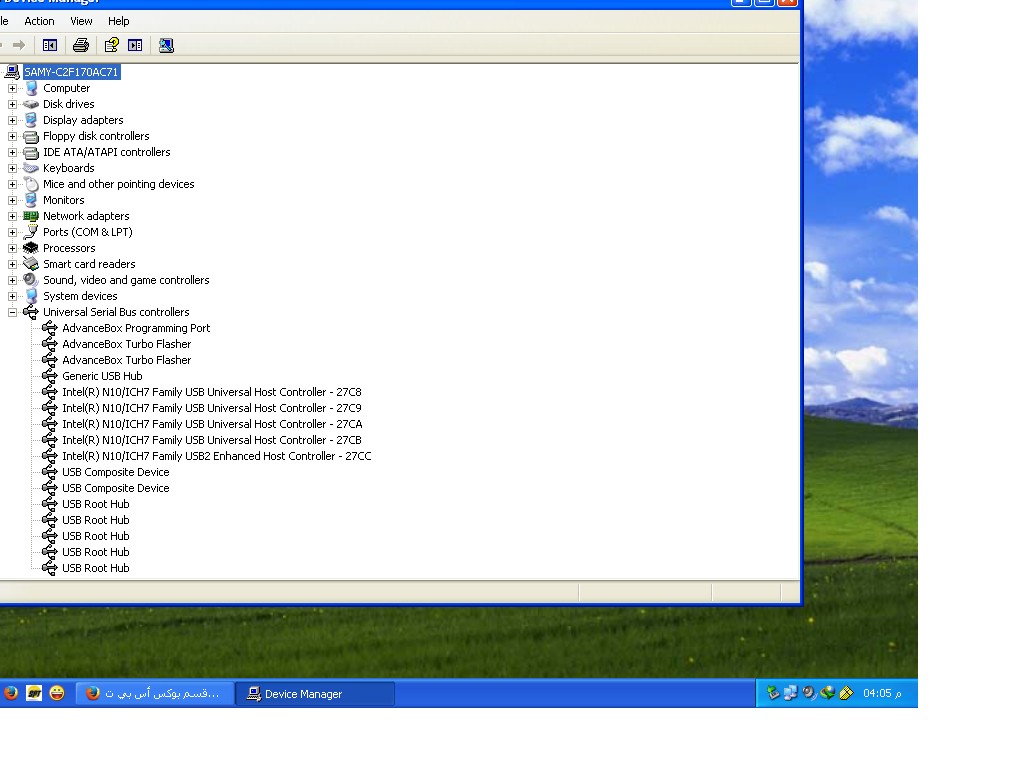The image size is (1024, 768).
Task: Expand Mice and other pointing devices
Action: [x=12, y=184]
